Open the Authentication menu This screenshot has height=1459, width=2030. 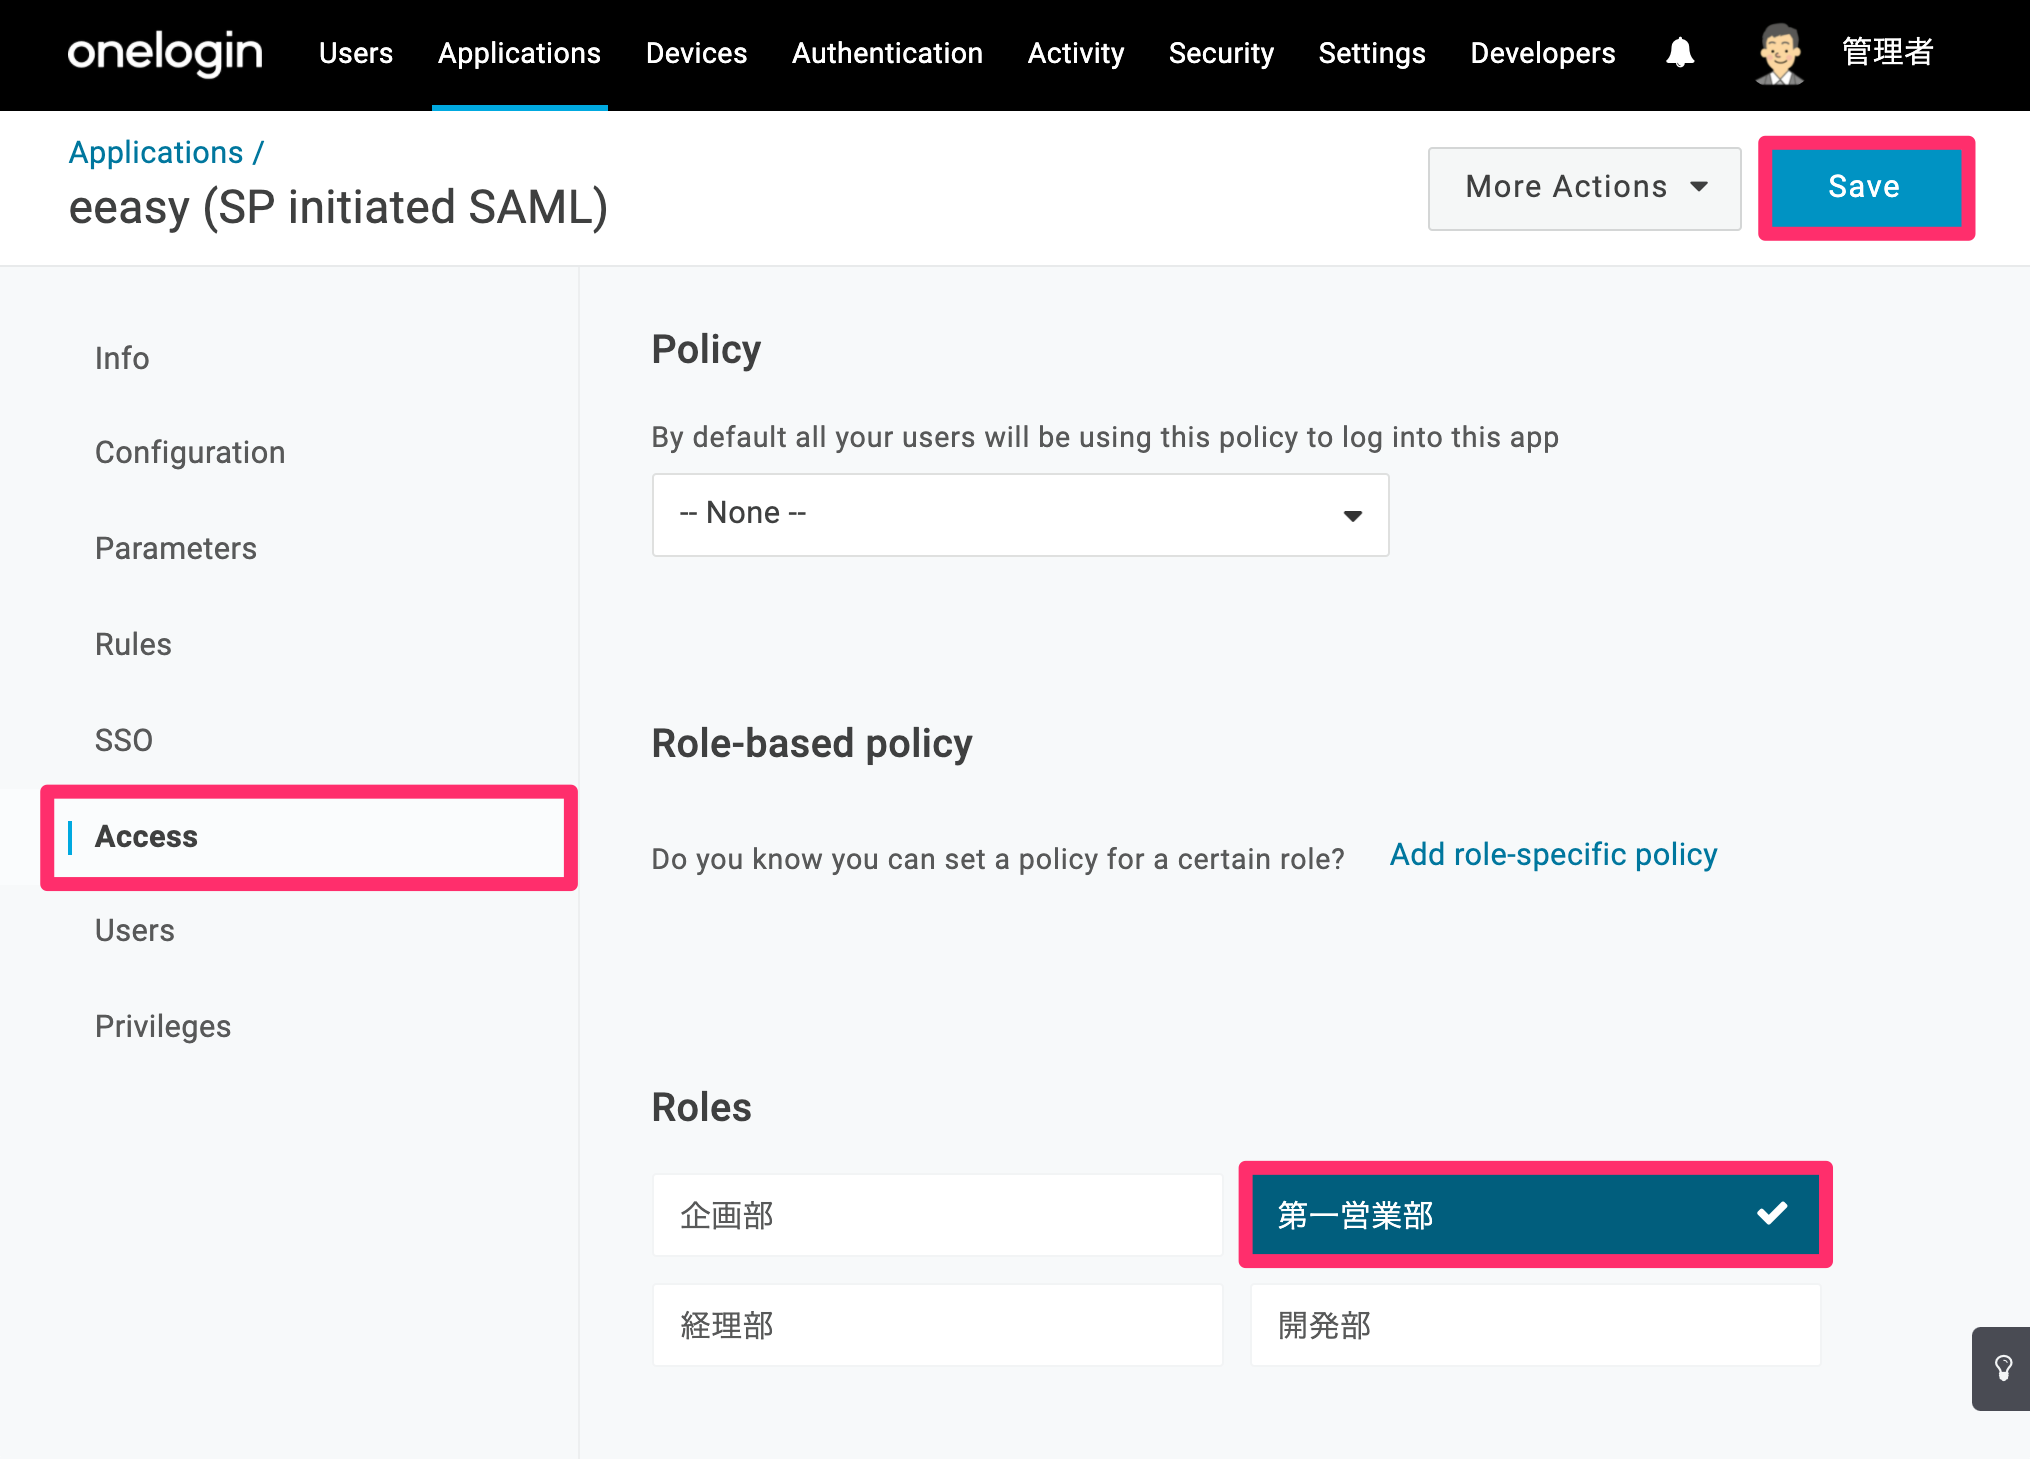[887, 53]
